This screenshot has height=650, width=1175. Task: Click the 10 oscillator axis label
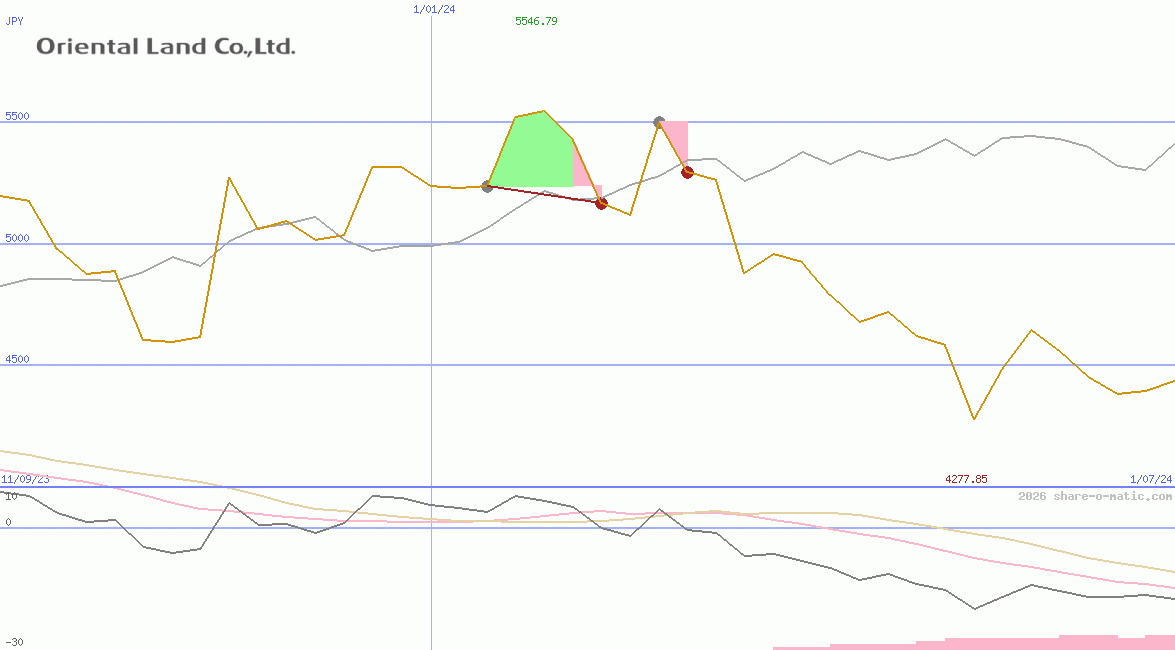point(11,496)
